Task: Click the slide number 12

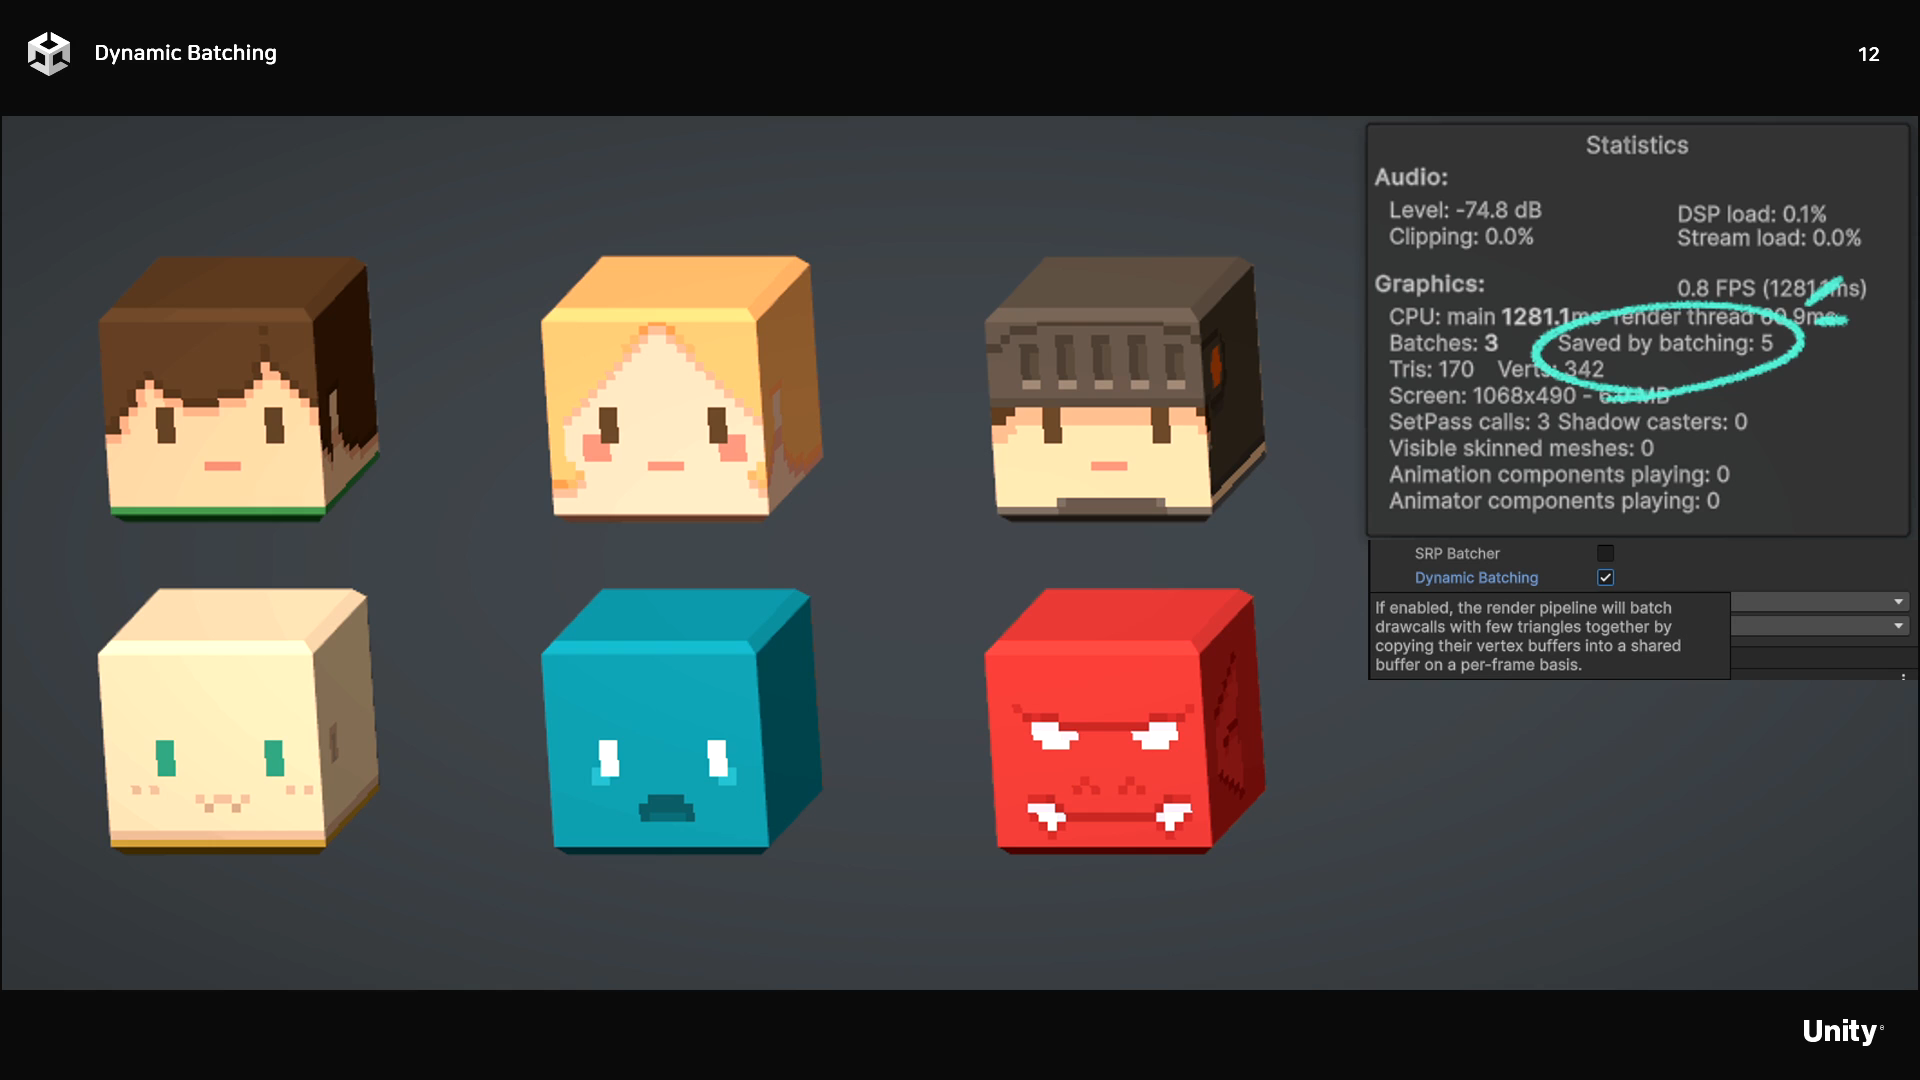Action: coord(1868,54)
